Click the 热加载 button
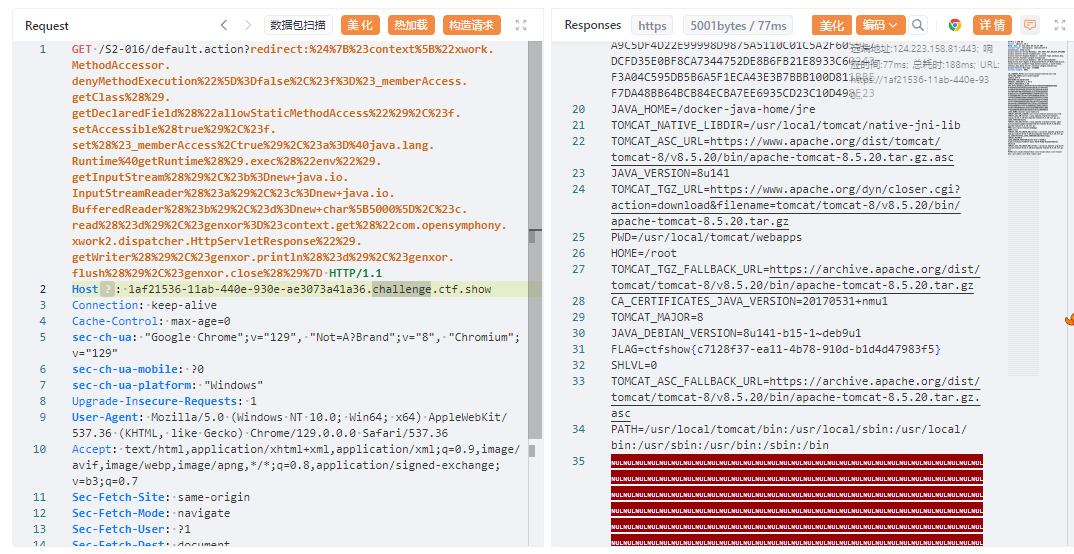The height and width of the screenshot is (554, 1074). coord(411,25)
